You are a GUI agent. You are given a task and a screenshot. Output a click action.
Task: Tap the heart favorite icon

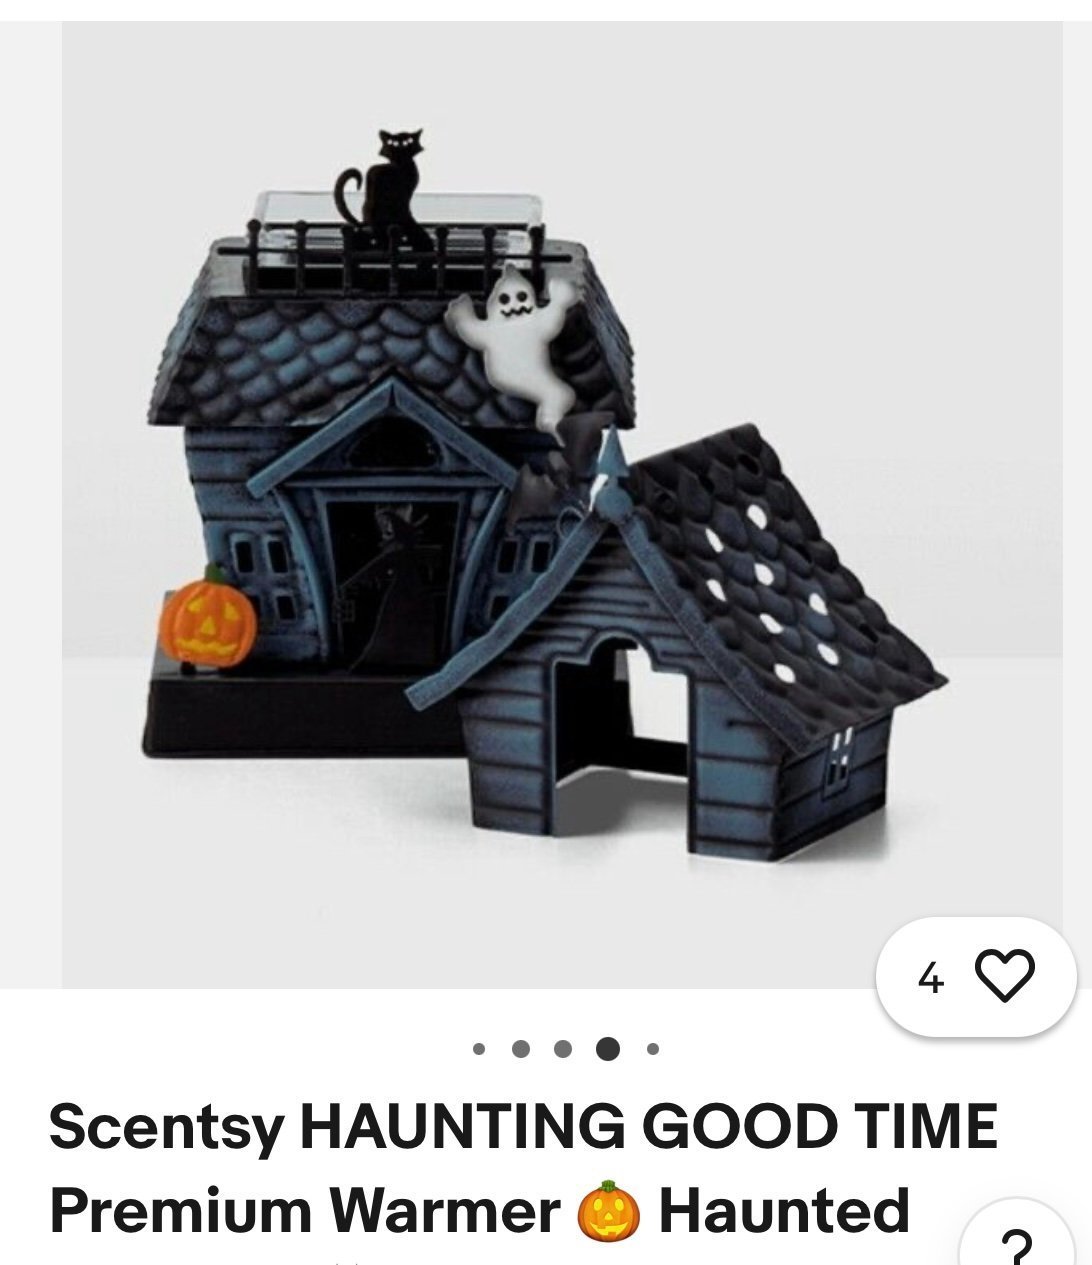point(1004,977)
